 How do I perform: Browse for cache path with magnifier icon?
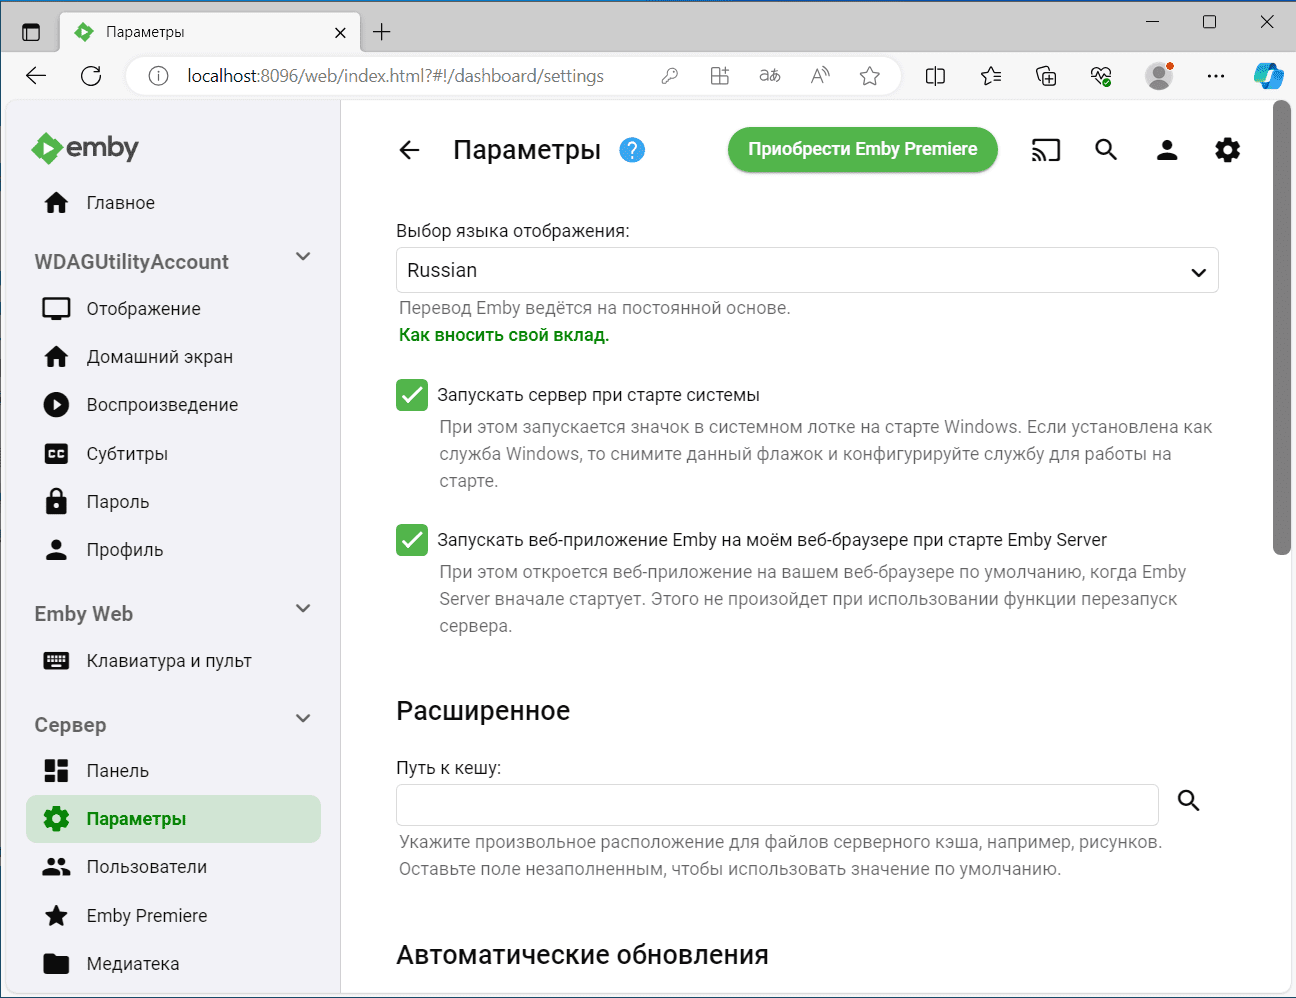click(1188, 800)
